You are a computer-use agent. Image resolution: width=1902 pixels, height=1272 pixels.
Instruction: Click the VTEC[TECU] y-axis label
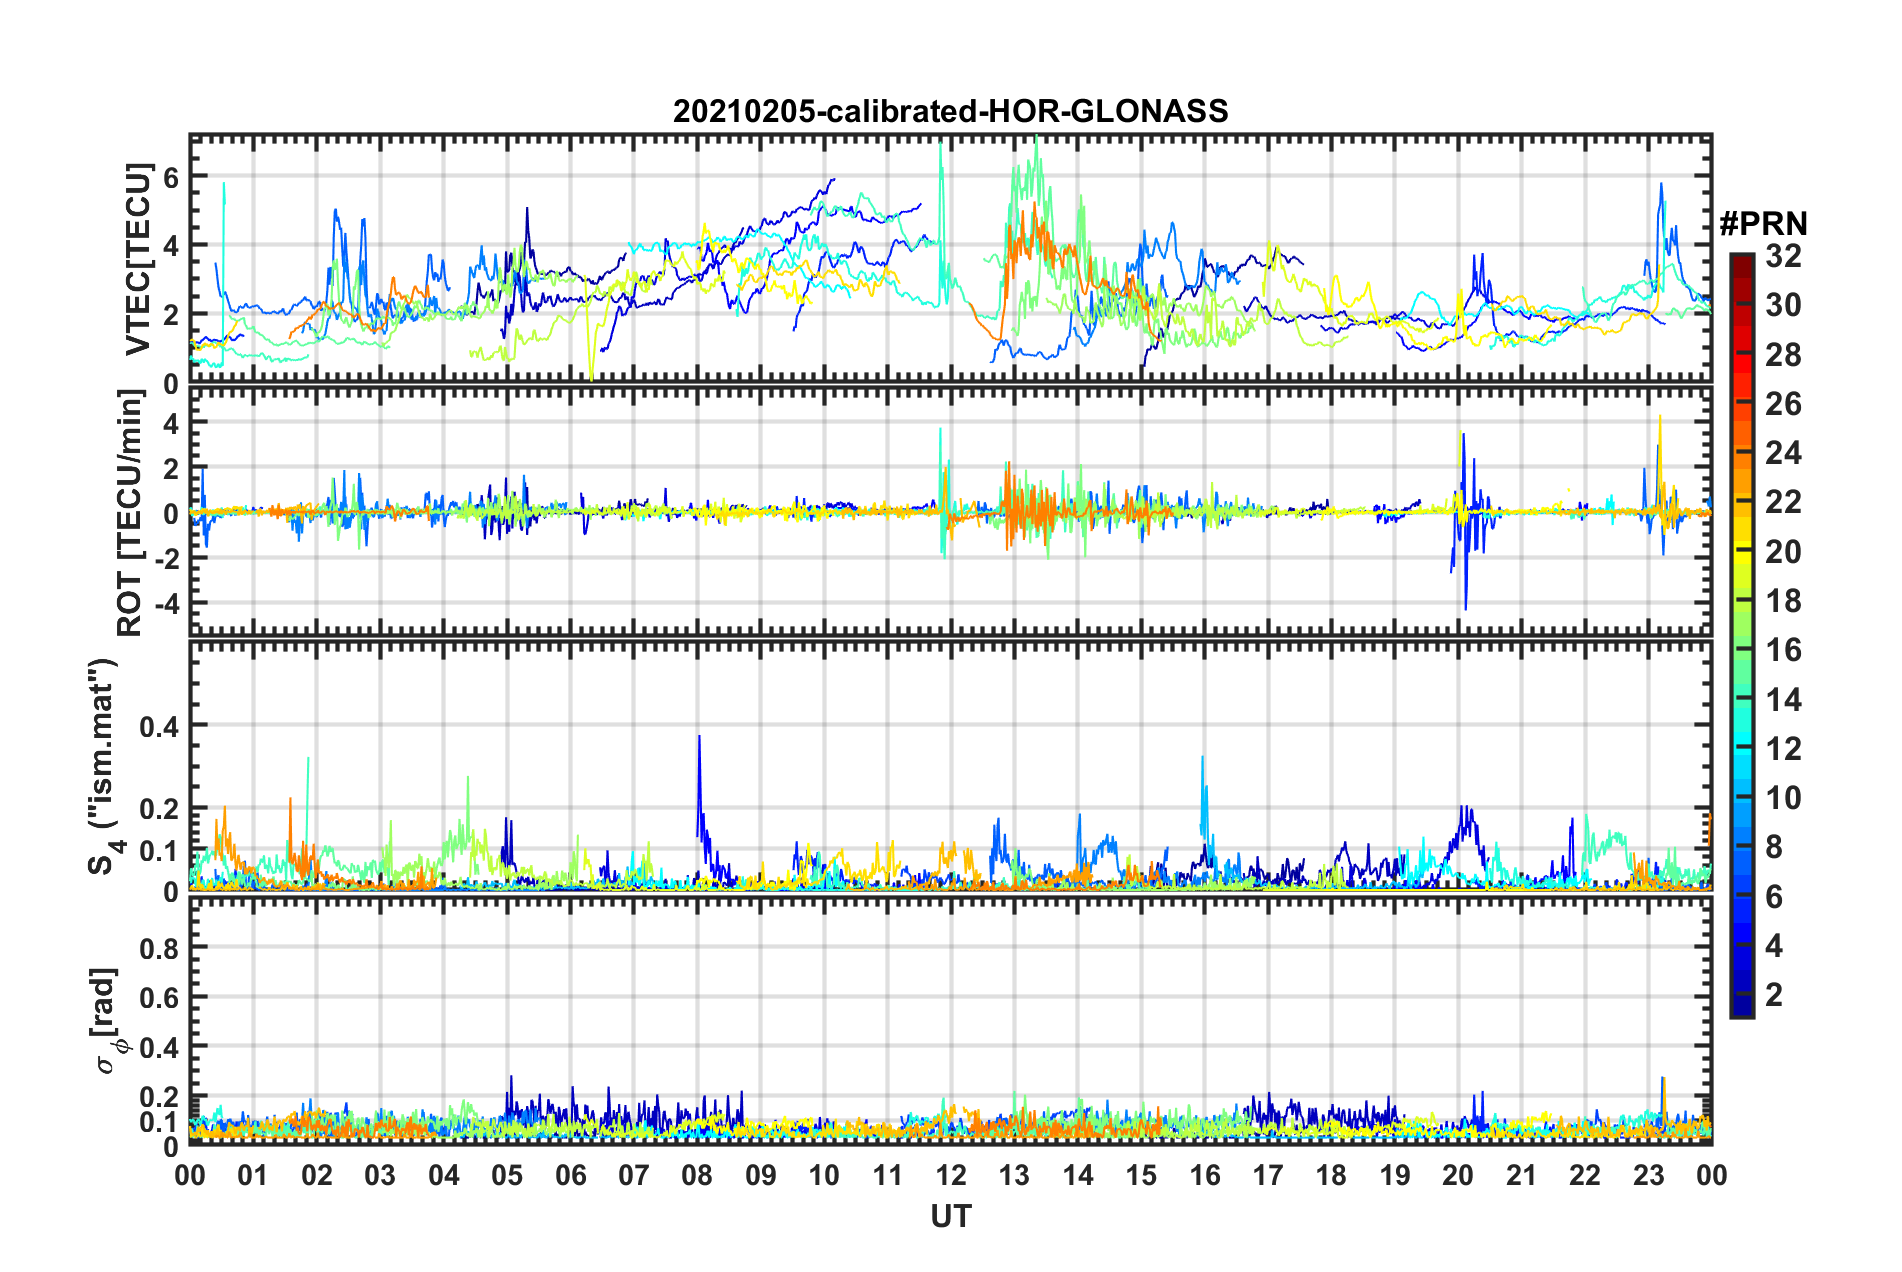tap(138, 259)
